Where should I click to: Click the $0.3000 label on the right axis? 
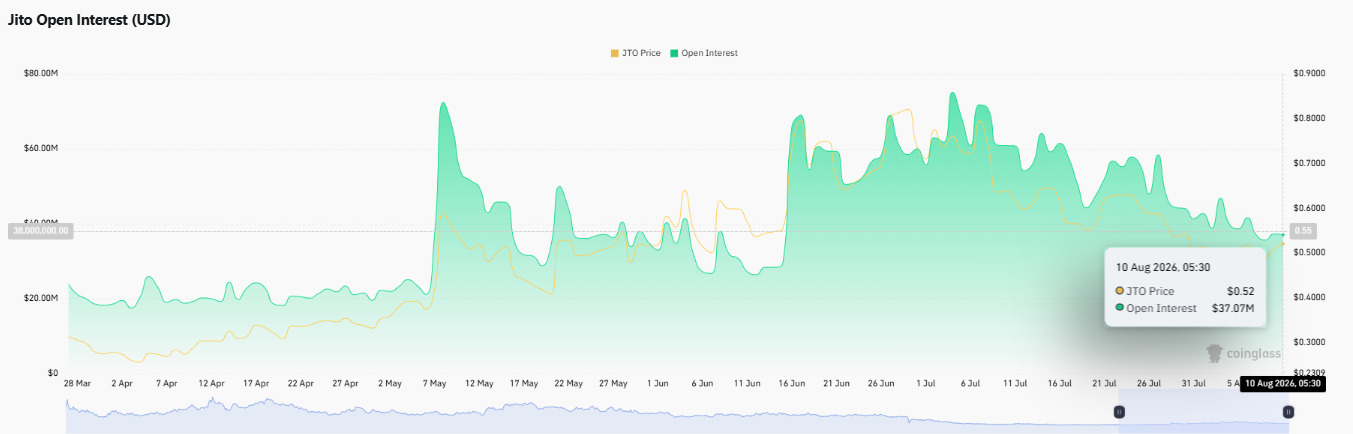(1308, 342)
